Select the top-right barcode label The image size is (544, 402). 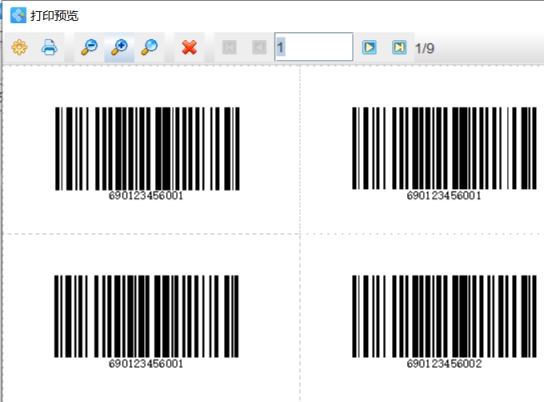pyautogui.click(x=444, y=154)
